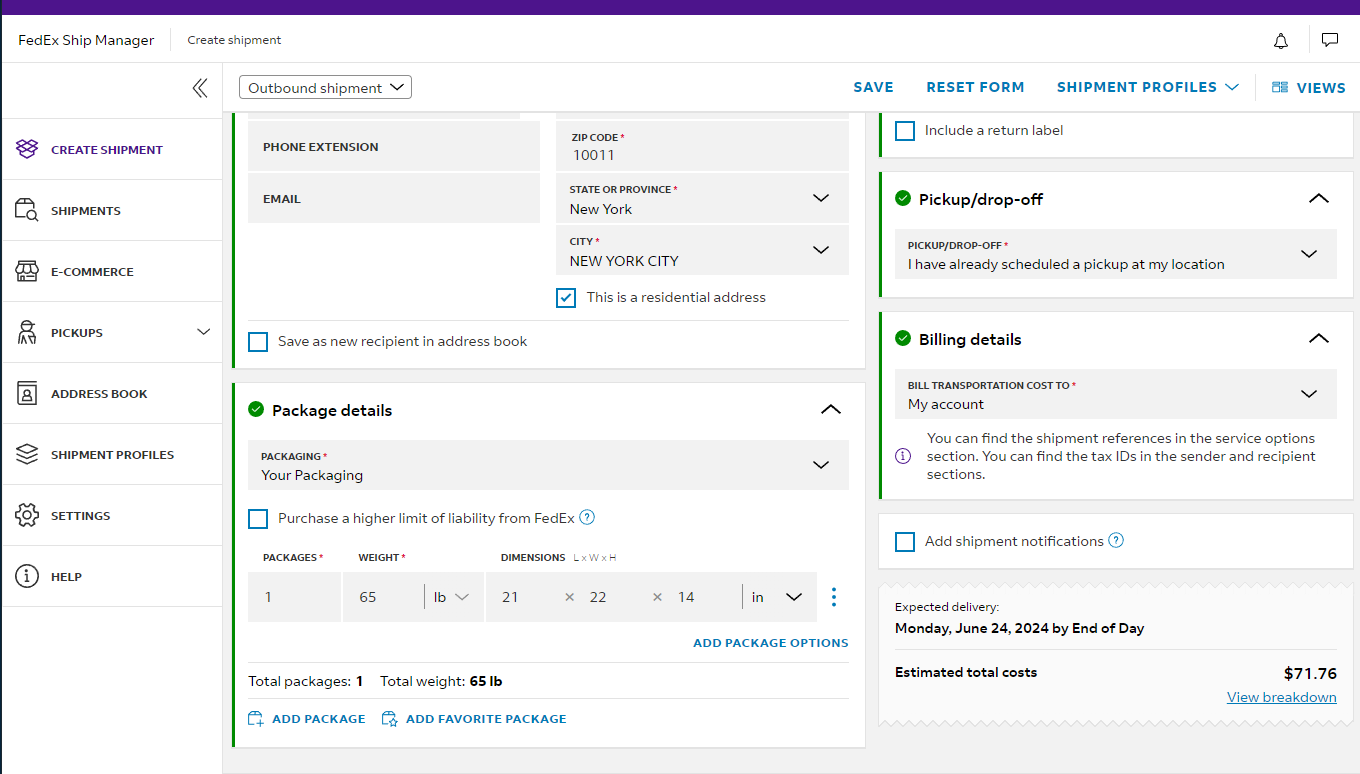Viewport: 1360px width, 774px height.
Task: Uncheck This is a residential address
Action: tap(567, 298)
